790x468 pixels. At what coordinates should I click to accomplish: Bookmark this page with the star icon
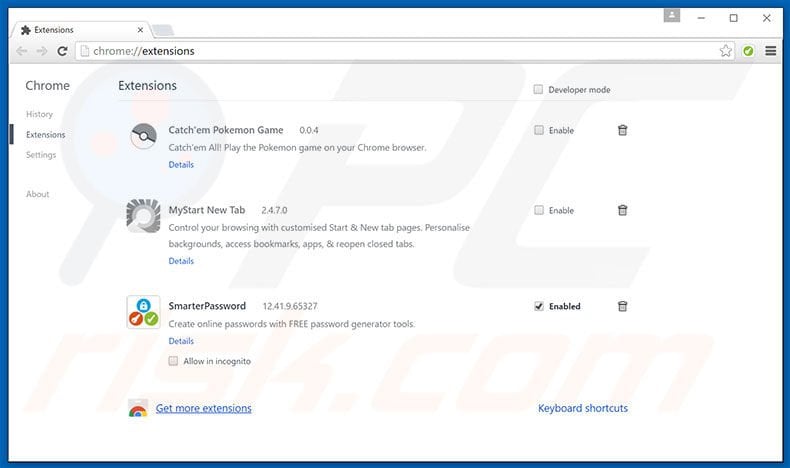point(726,51)
